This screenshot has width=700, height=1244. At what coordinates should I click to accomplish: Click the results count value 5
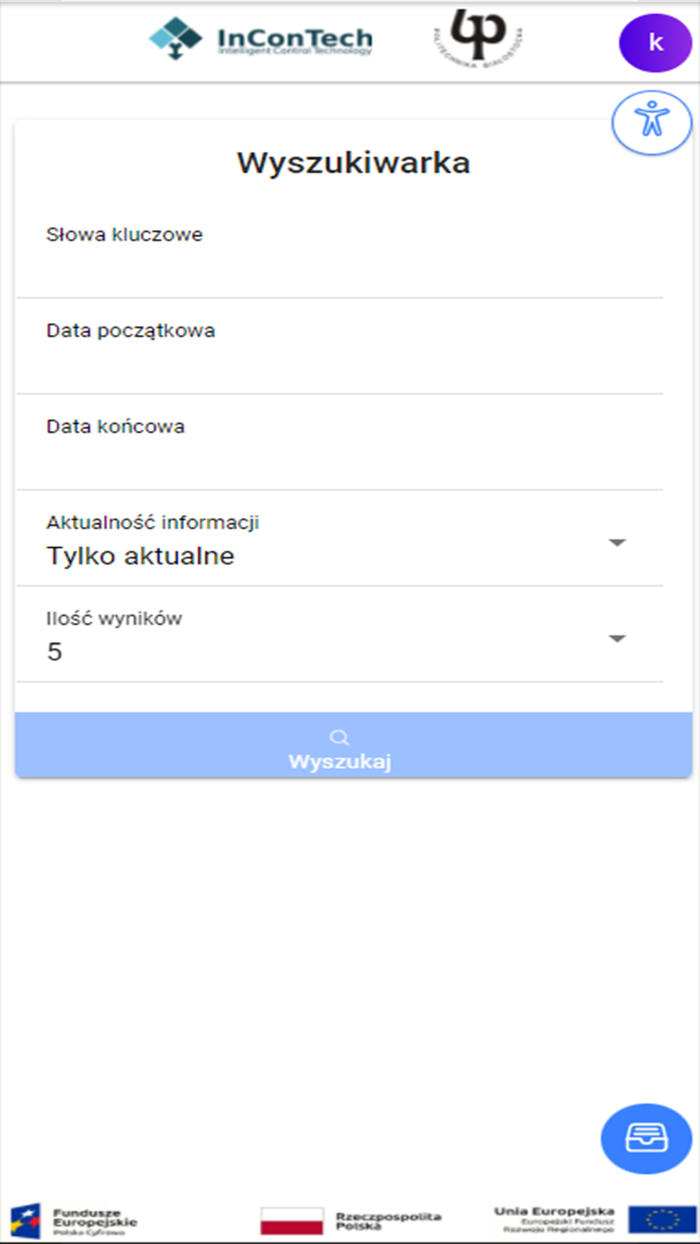[x=56, y=651]
